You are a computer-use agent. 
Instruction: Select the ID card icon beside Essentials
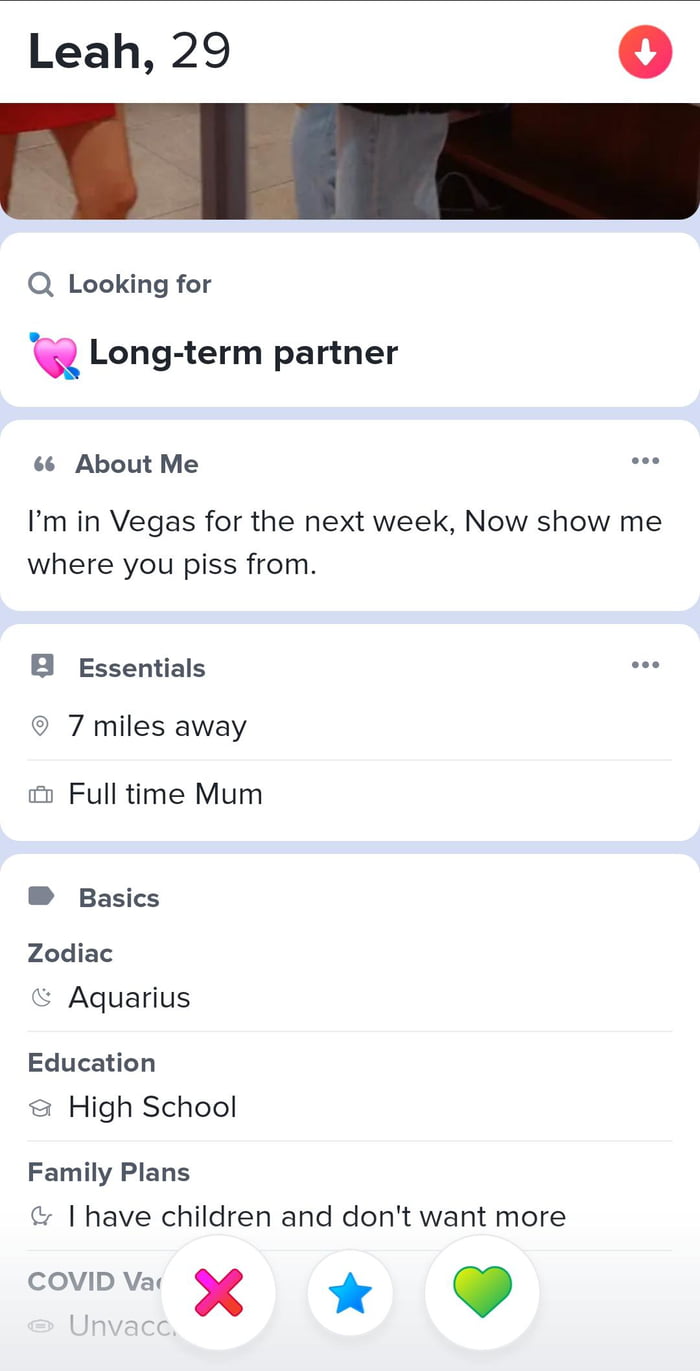[42, 666]
